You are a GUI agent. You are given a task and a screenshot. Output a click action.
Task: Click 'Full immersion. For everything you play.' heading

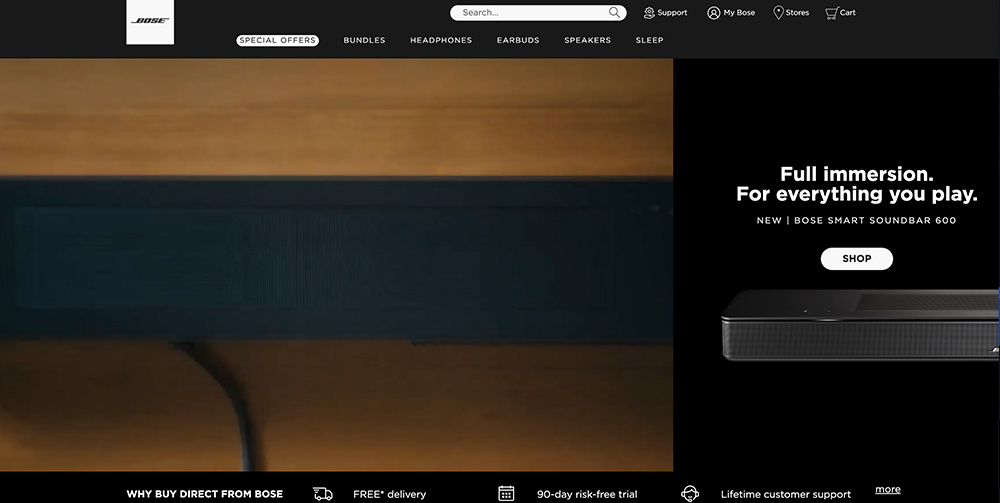(857, 184)
